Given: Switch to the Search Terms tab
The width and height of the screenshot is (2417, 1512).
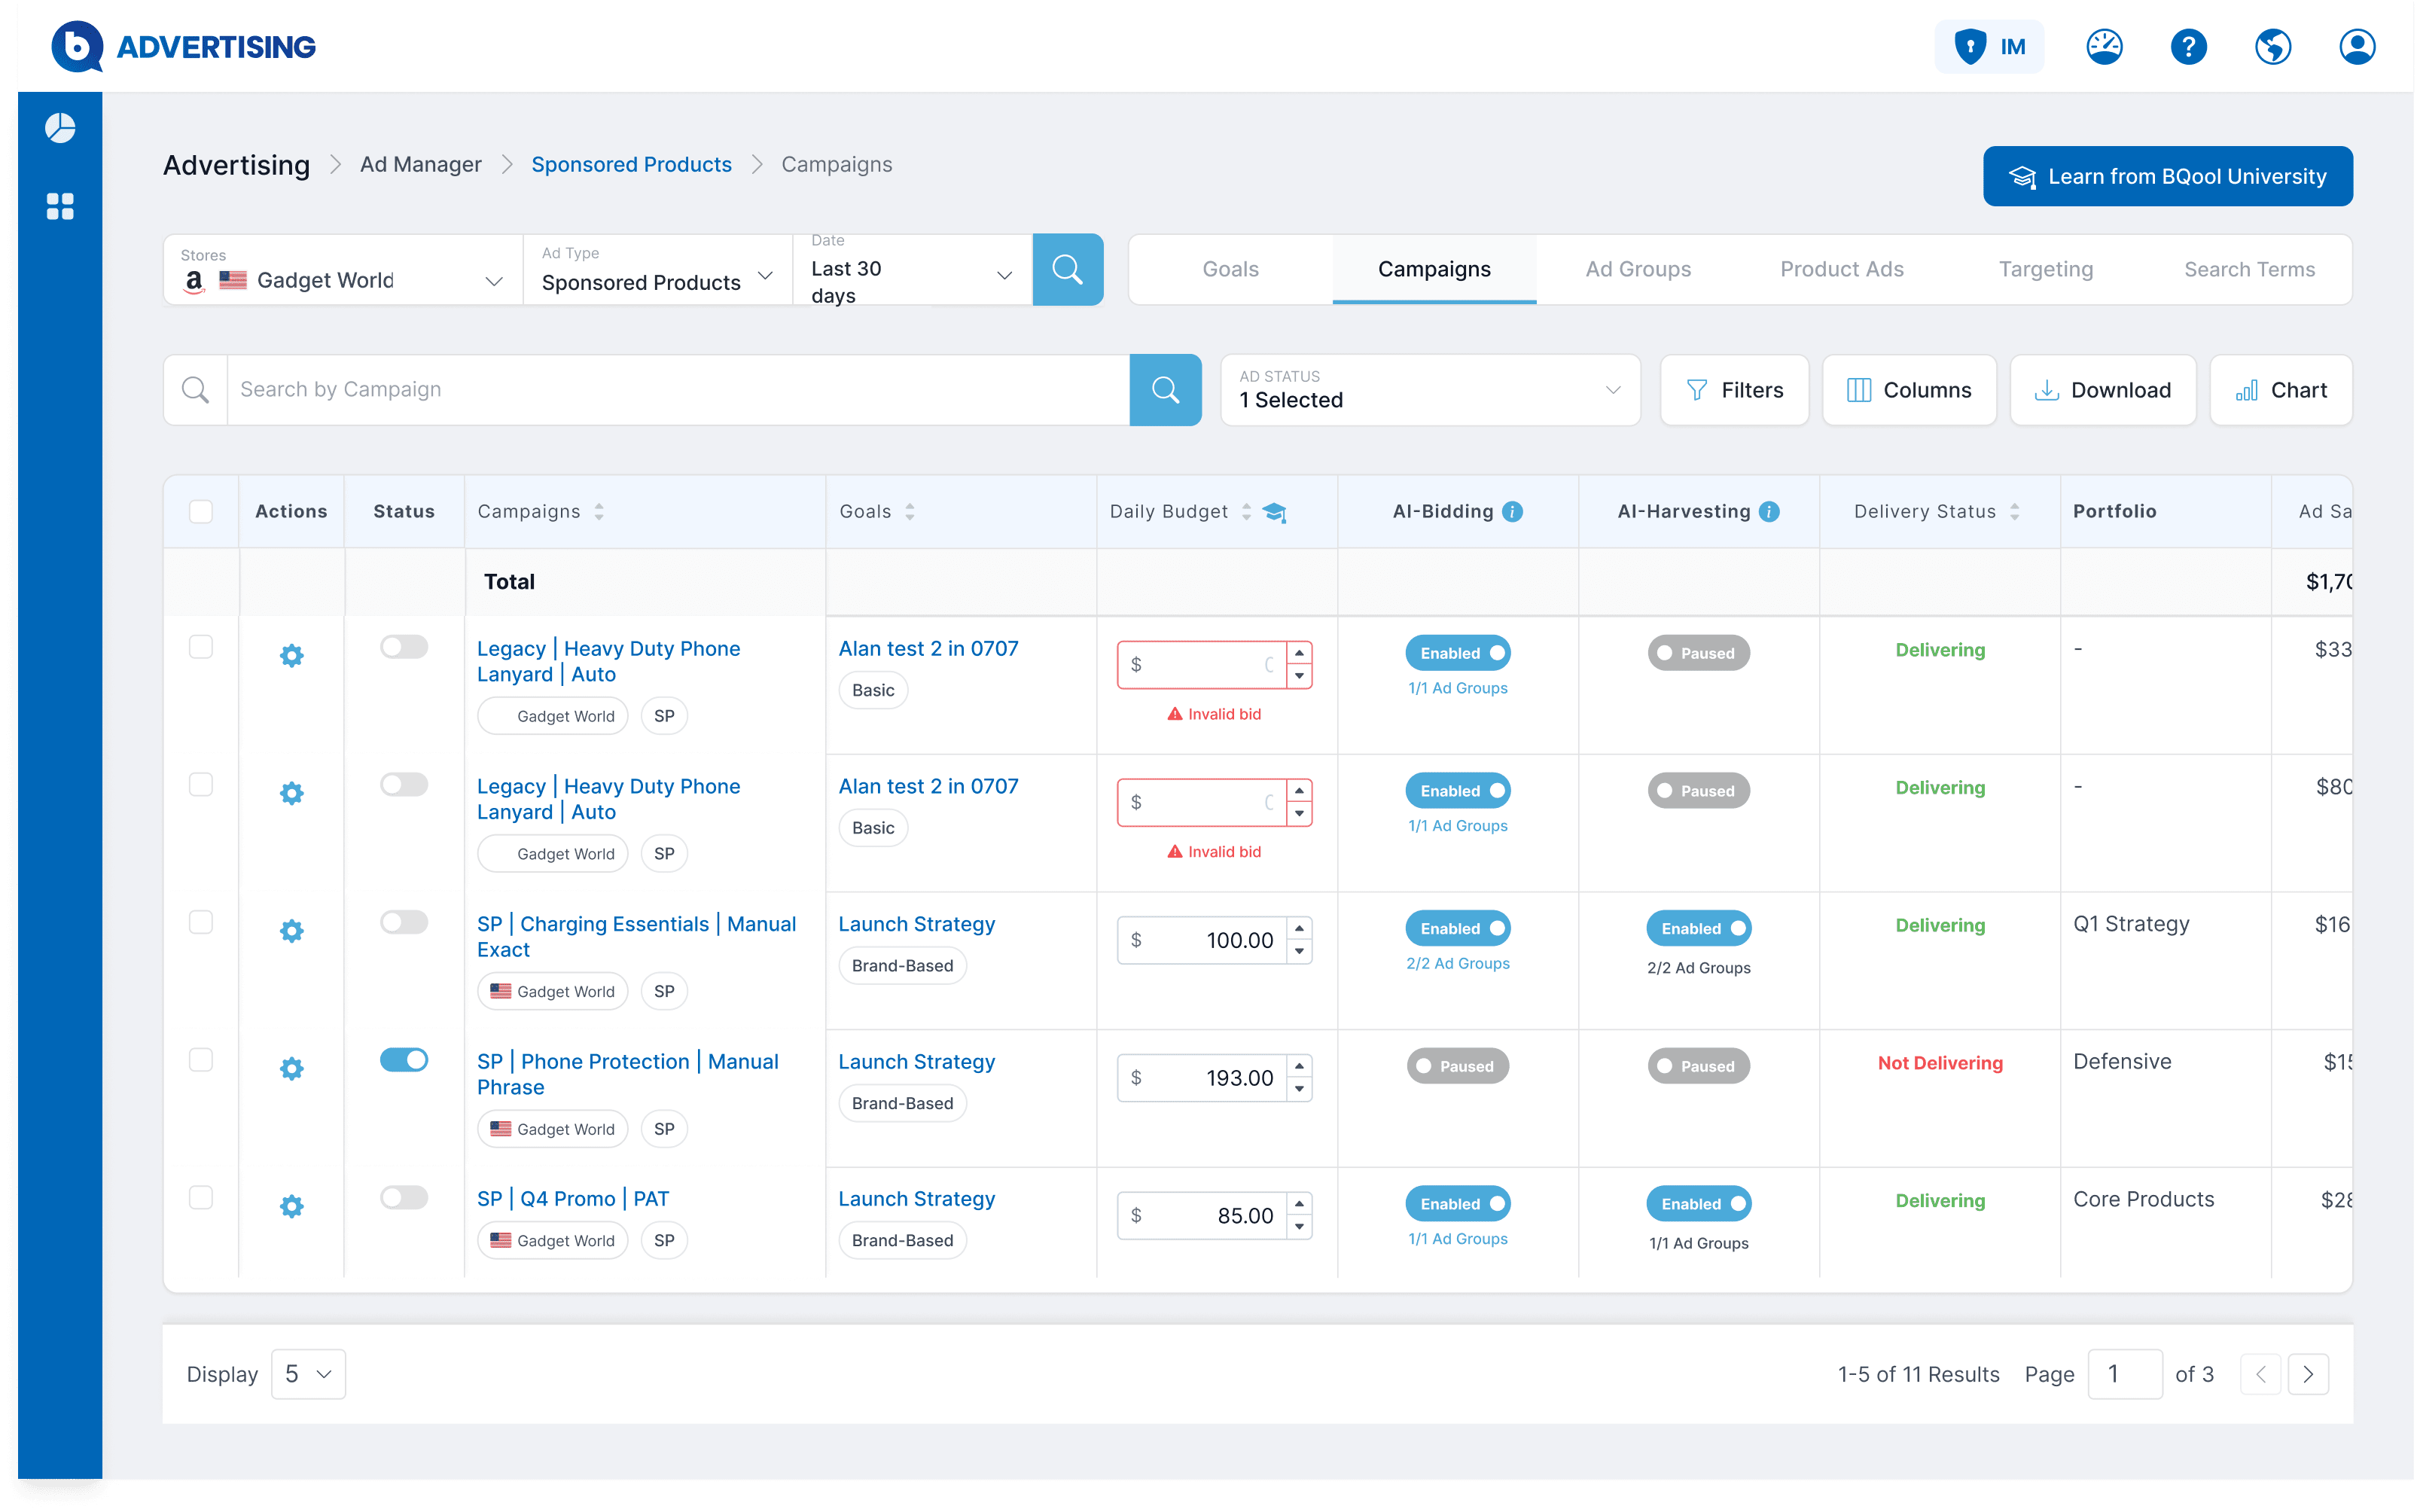Looking at the screenshot, I should coord(2249,269).
